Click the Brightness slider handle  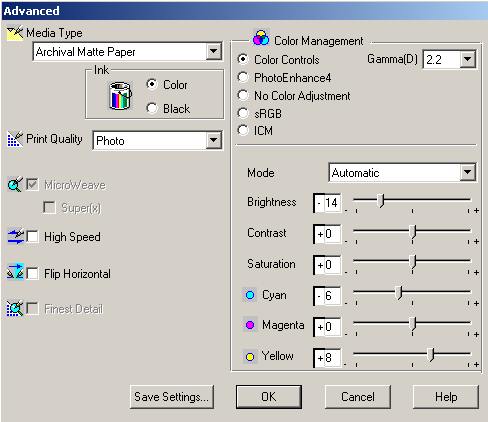[x=381, y=201]
